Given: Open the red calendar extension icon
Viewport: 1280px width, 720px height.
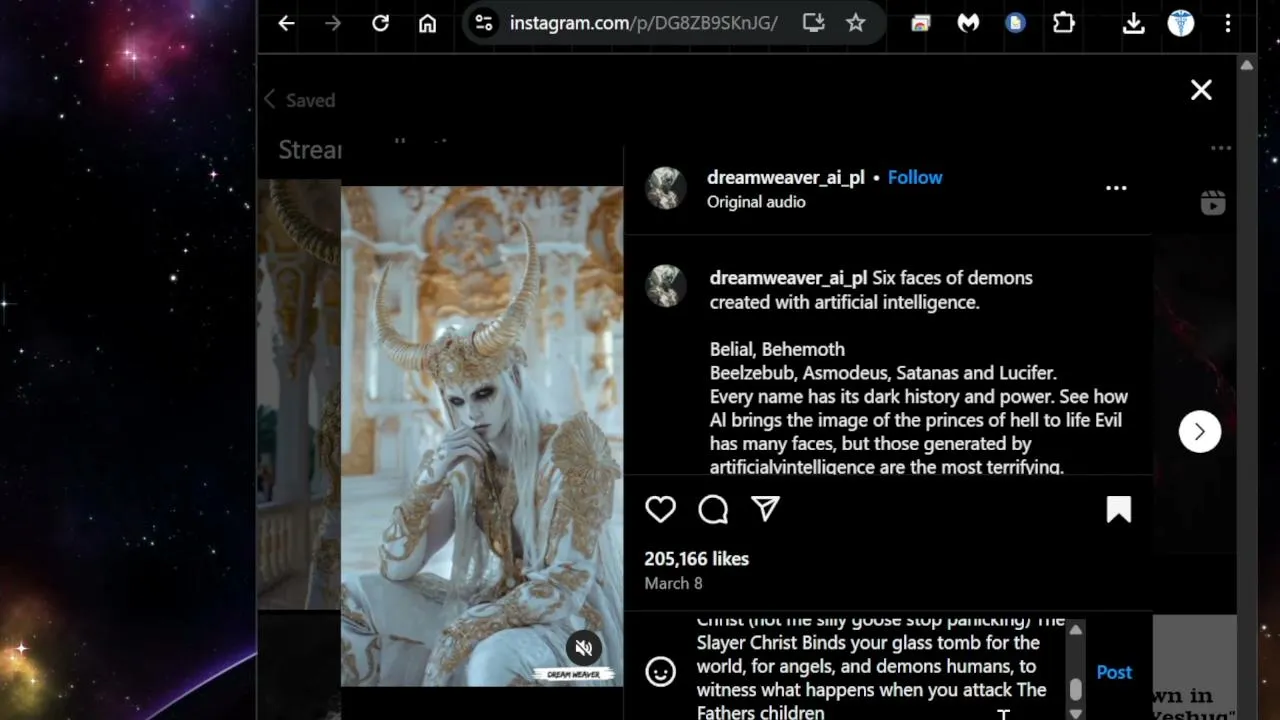Looking at the screenshot, I should click(x=920, y=23).
